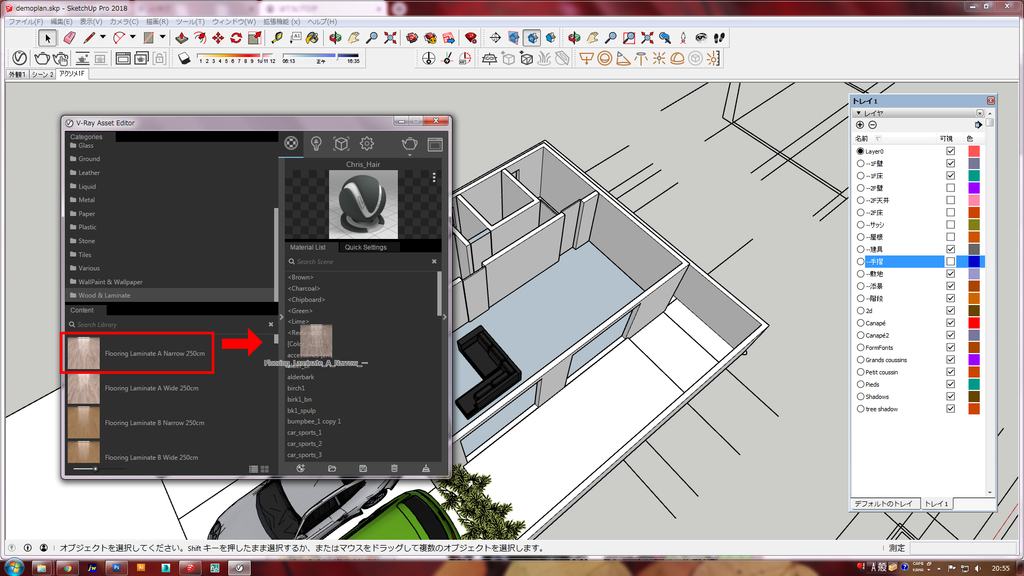The height and width of the screenshot is (576, 1024).
Task: Open Settings gear icon in Asset Editor
Action: [366, 143]
